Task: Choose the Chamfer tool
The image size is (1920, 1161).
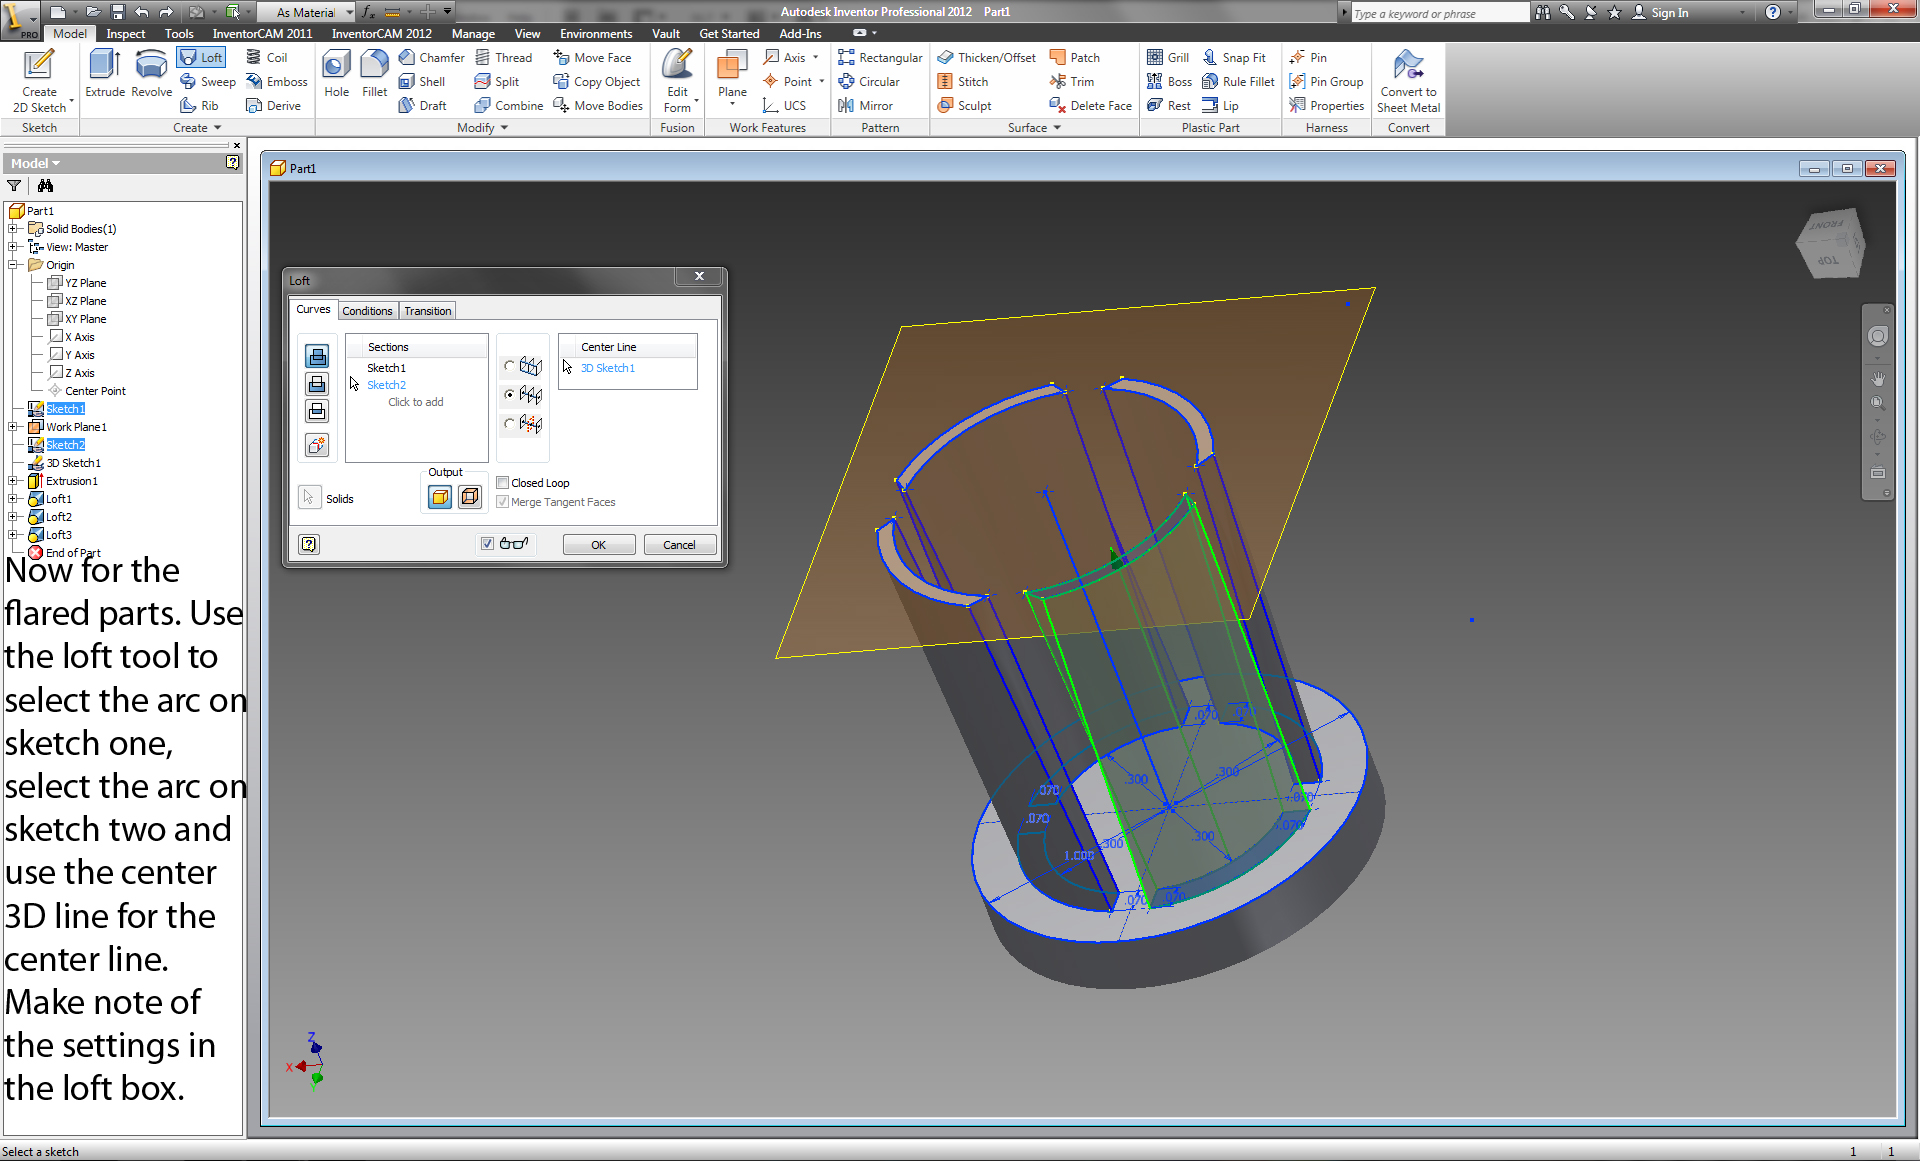Action: click(x=431, y=57)
